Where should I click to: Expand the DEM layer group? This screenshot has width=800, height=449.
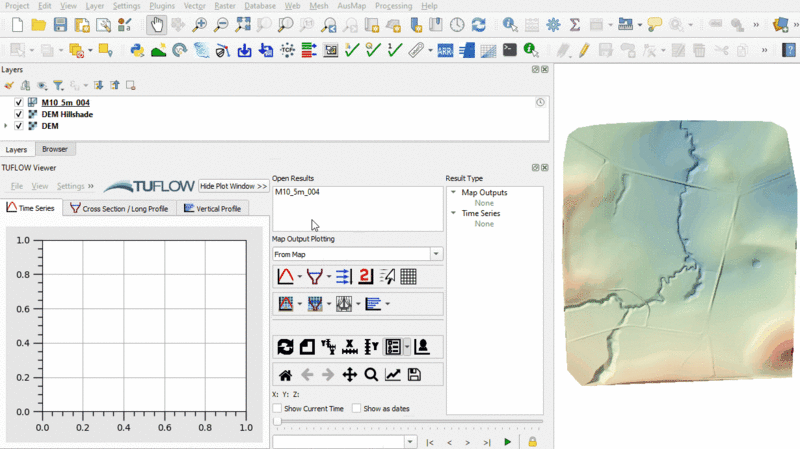point(6,126)
